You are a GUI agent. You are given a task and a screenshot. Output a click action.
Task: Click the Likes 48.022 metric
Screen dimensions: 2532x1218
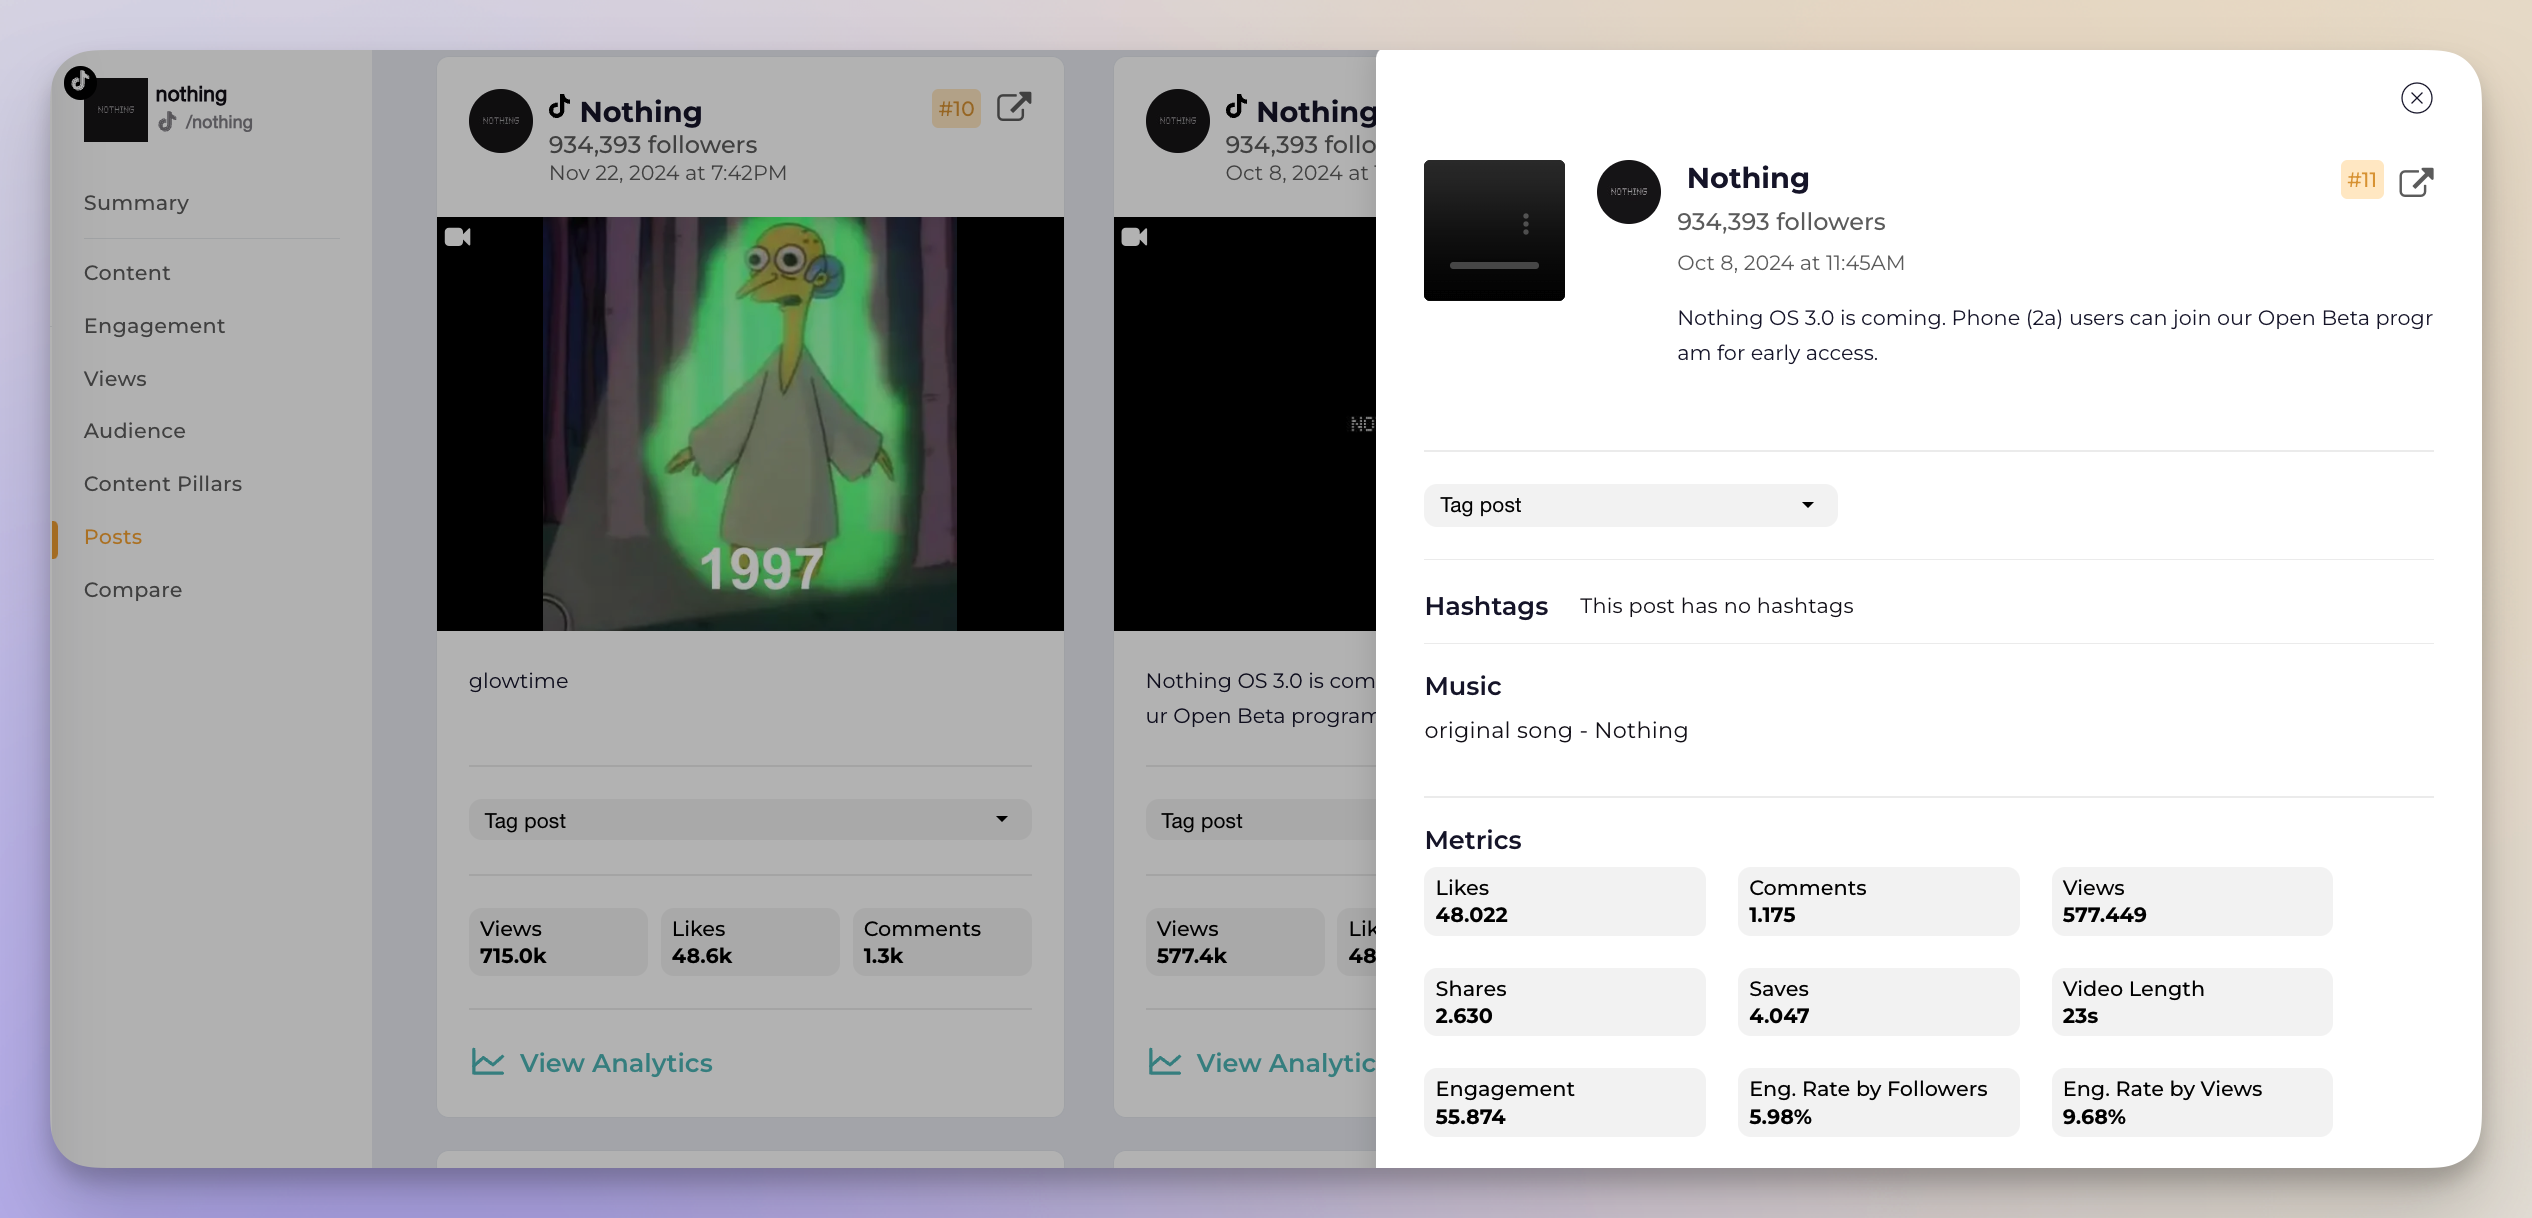coord(1565,901)
